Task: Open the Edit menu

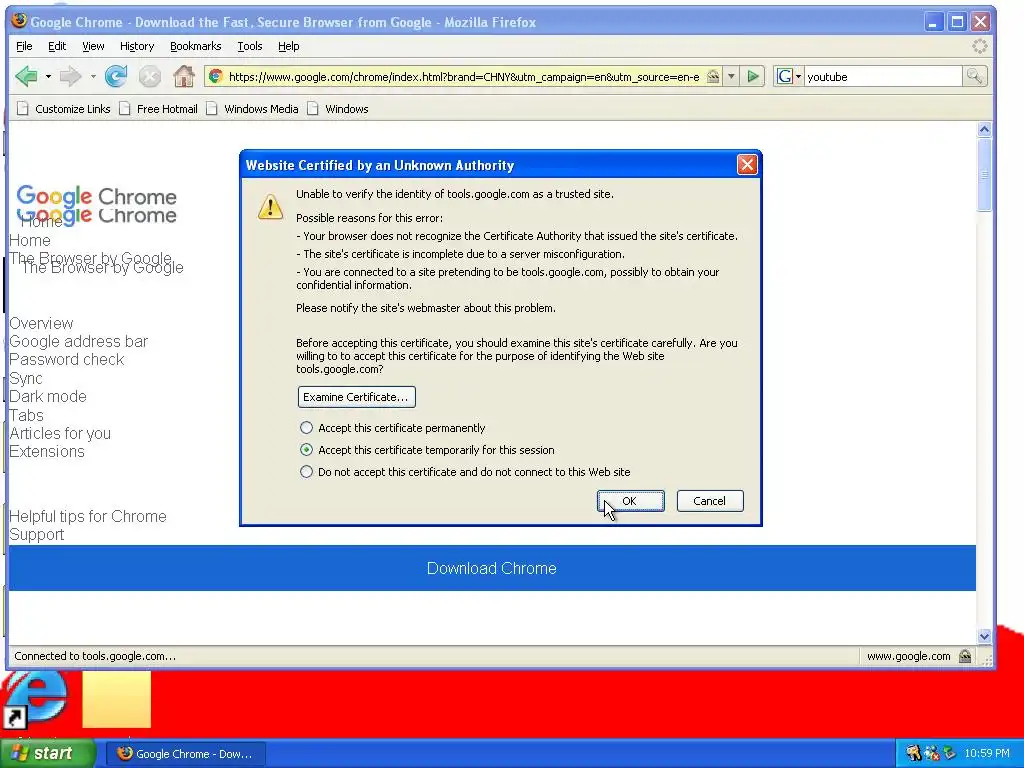Action: click(57, 46)
